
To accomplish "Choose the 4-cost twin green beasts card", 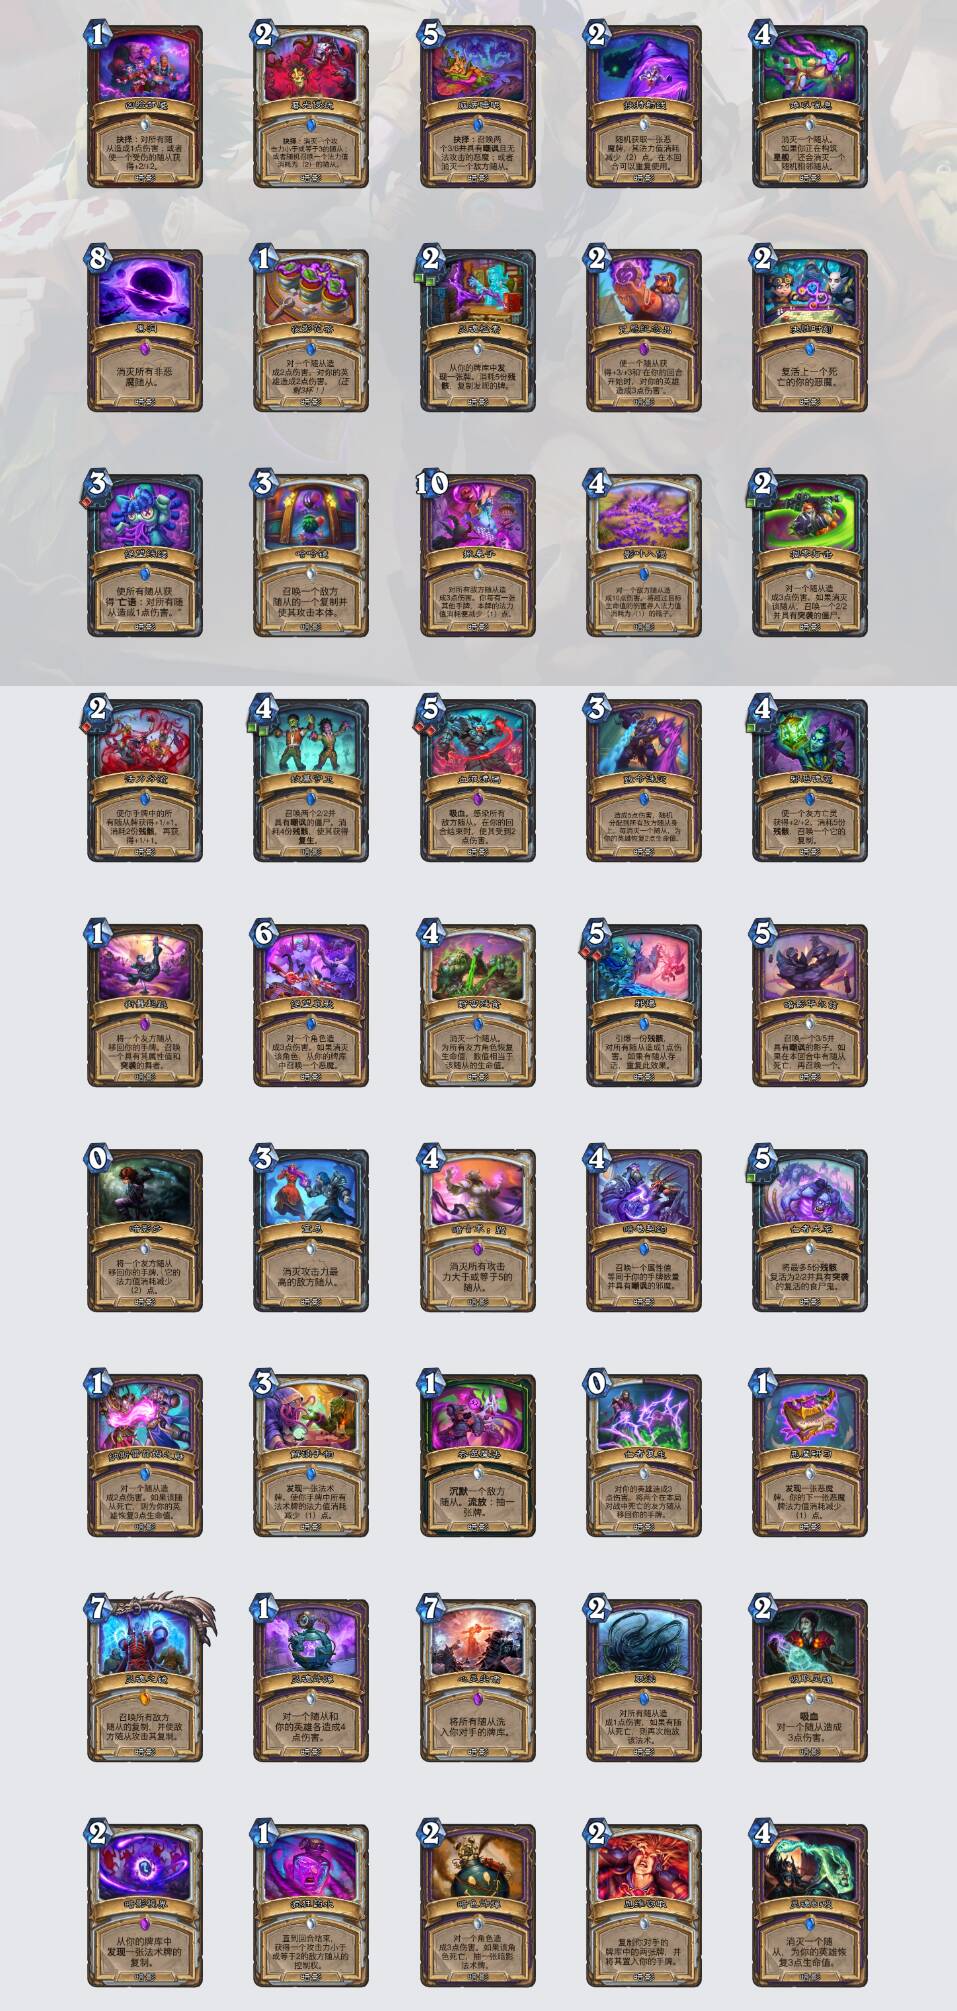I will coord(477,1005).
